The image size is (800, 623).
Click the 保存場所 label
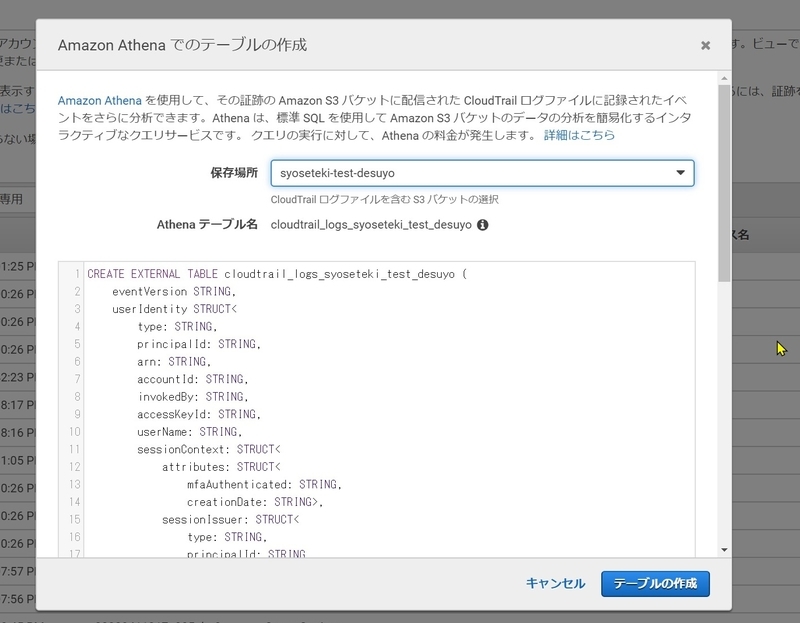click(234, 173)
